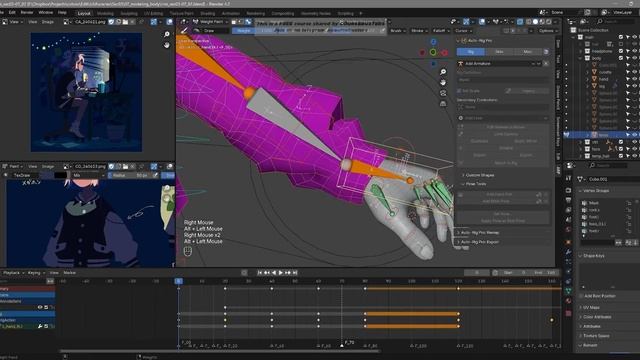
Task: Click the red X axis gizmo ball
Action: [444, 53]
